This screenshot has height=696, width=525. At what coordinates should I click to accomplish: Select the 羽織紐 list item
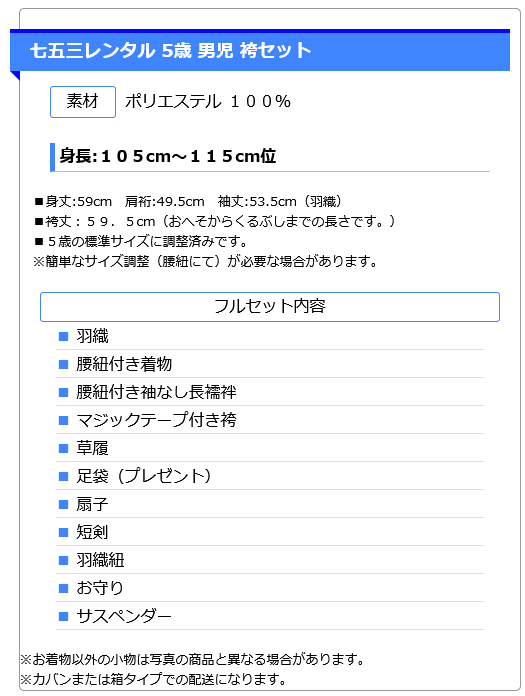270,560
